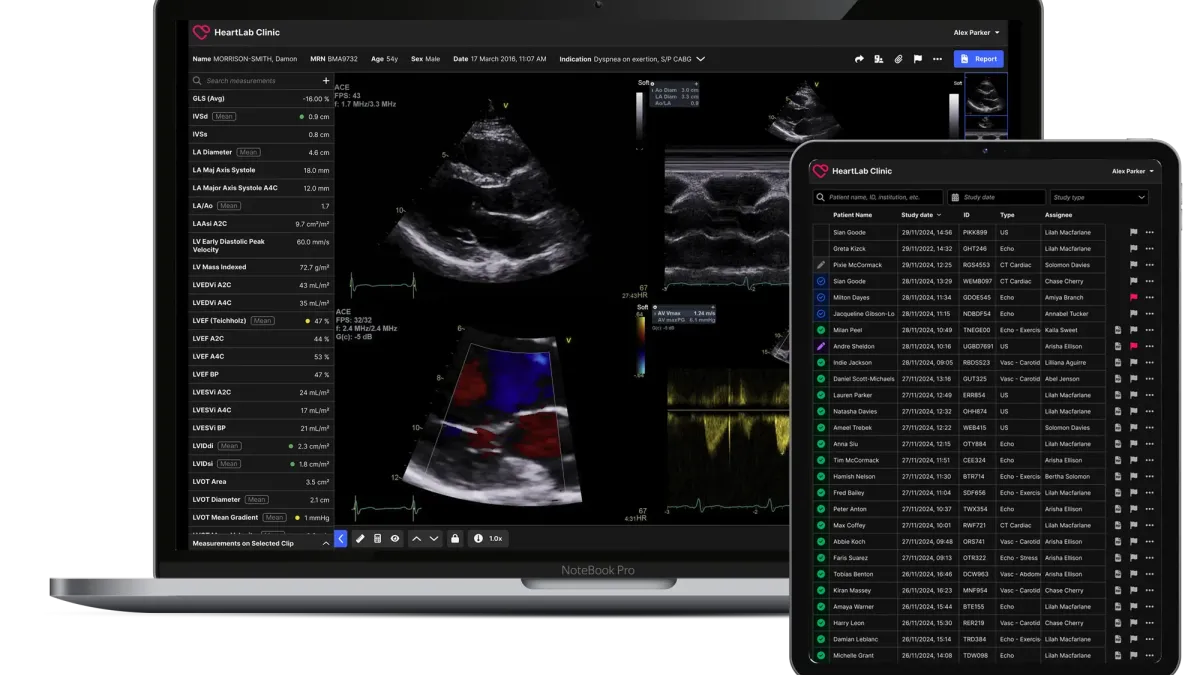Image resolution: width=1200 pixels, height=675 pixels.
Task: Open the three-dot more menu beside Report
Action: (x=937, y=59)
